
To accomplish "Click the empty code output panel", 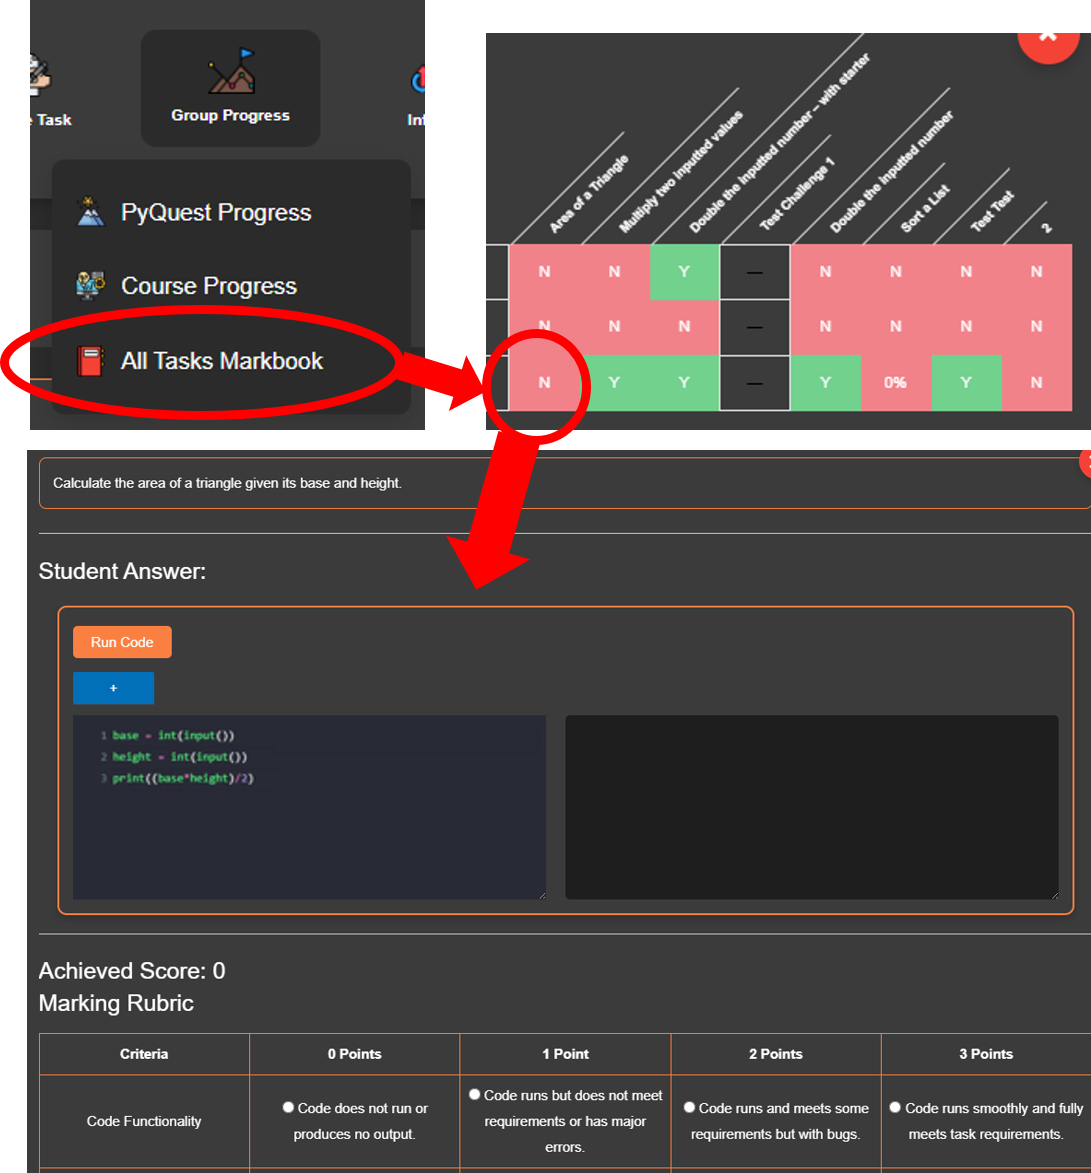I will point(811,806).
